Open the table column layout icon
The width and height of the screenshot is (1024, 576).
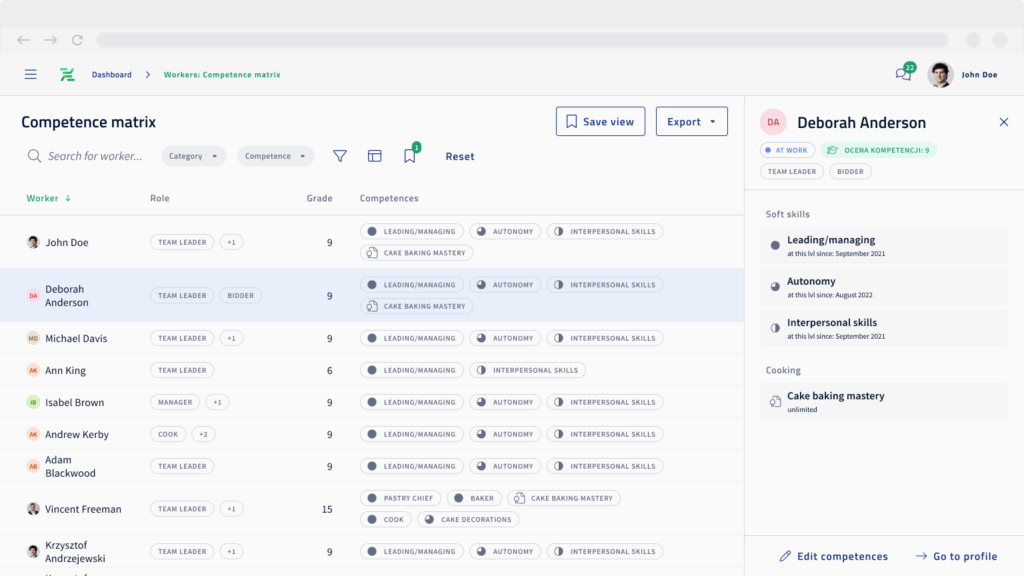tap(375, 156)
